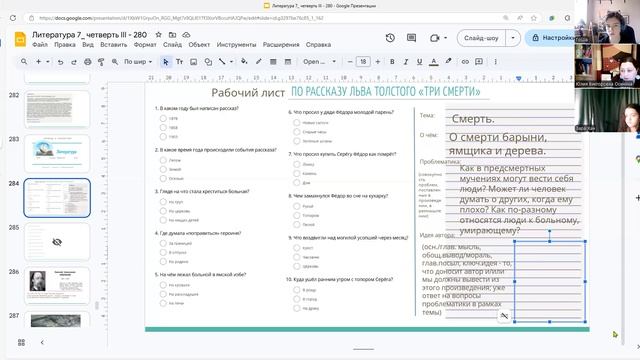Viewport: 640px width, 360px height.
Task: Check the cloud save status icon
Action: pyautogui.click(x=186, y=35)
